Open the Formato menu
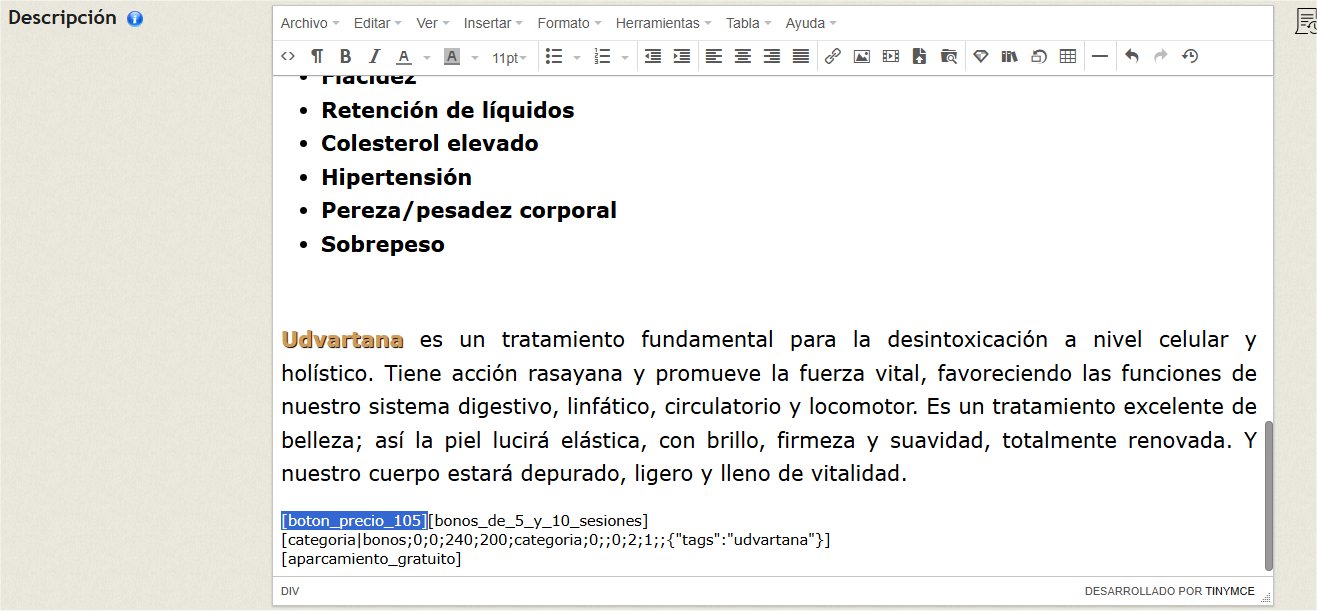The image size is (1317, 611). pyautogui.click(x=569, y=23)
